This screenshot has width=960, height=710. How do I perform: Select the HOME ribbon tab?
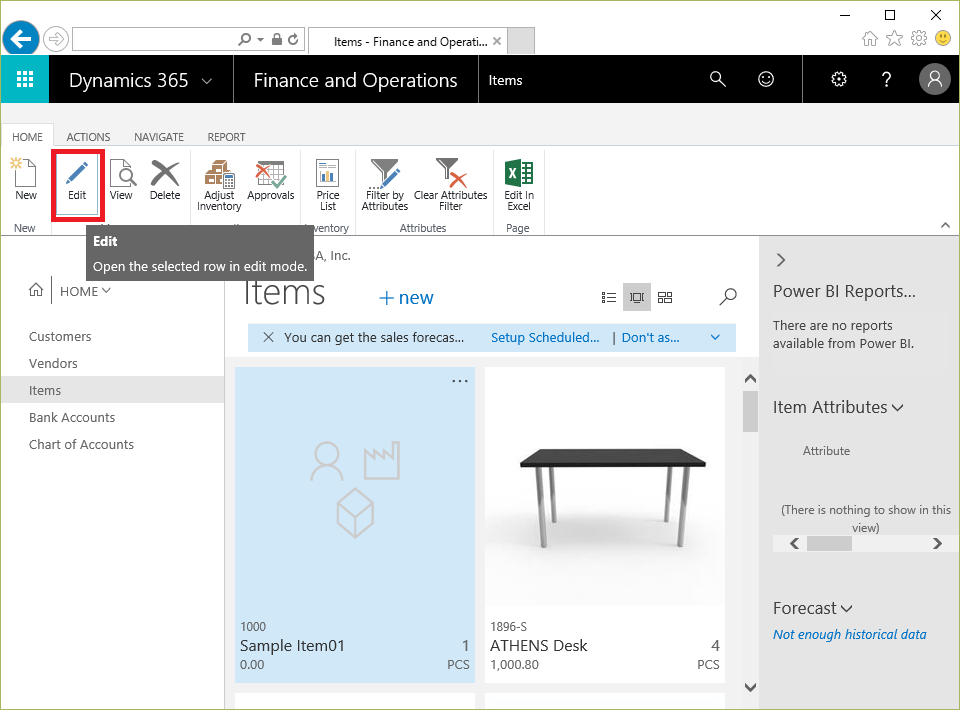28,136
